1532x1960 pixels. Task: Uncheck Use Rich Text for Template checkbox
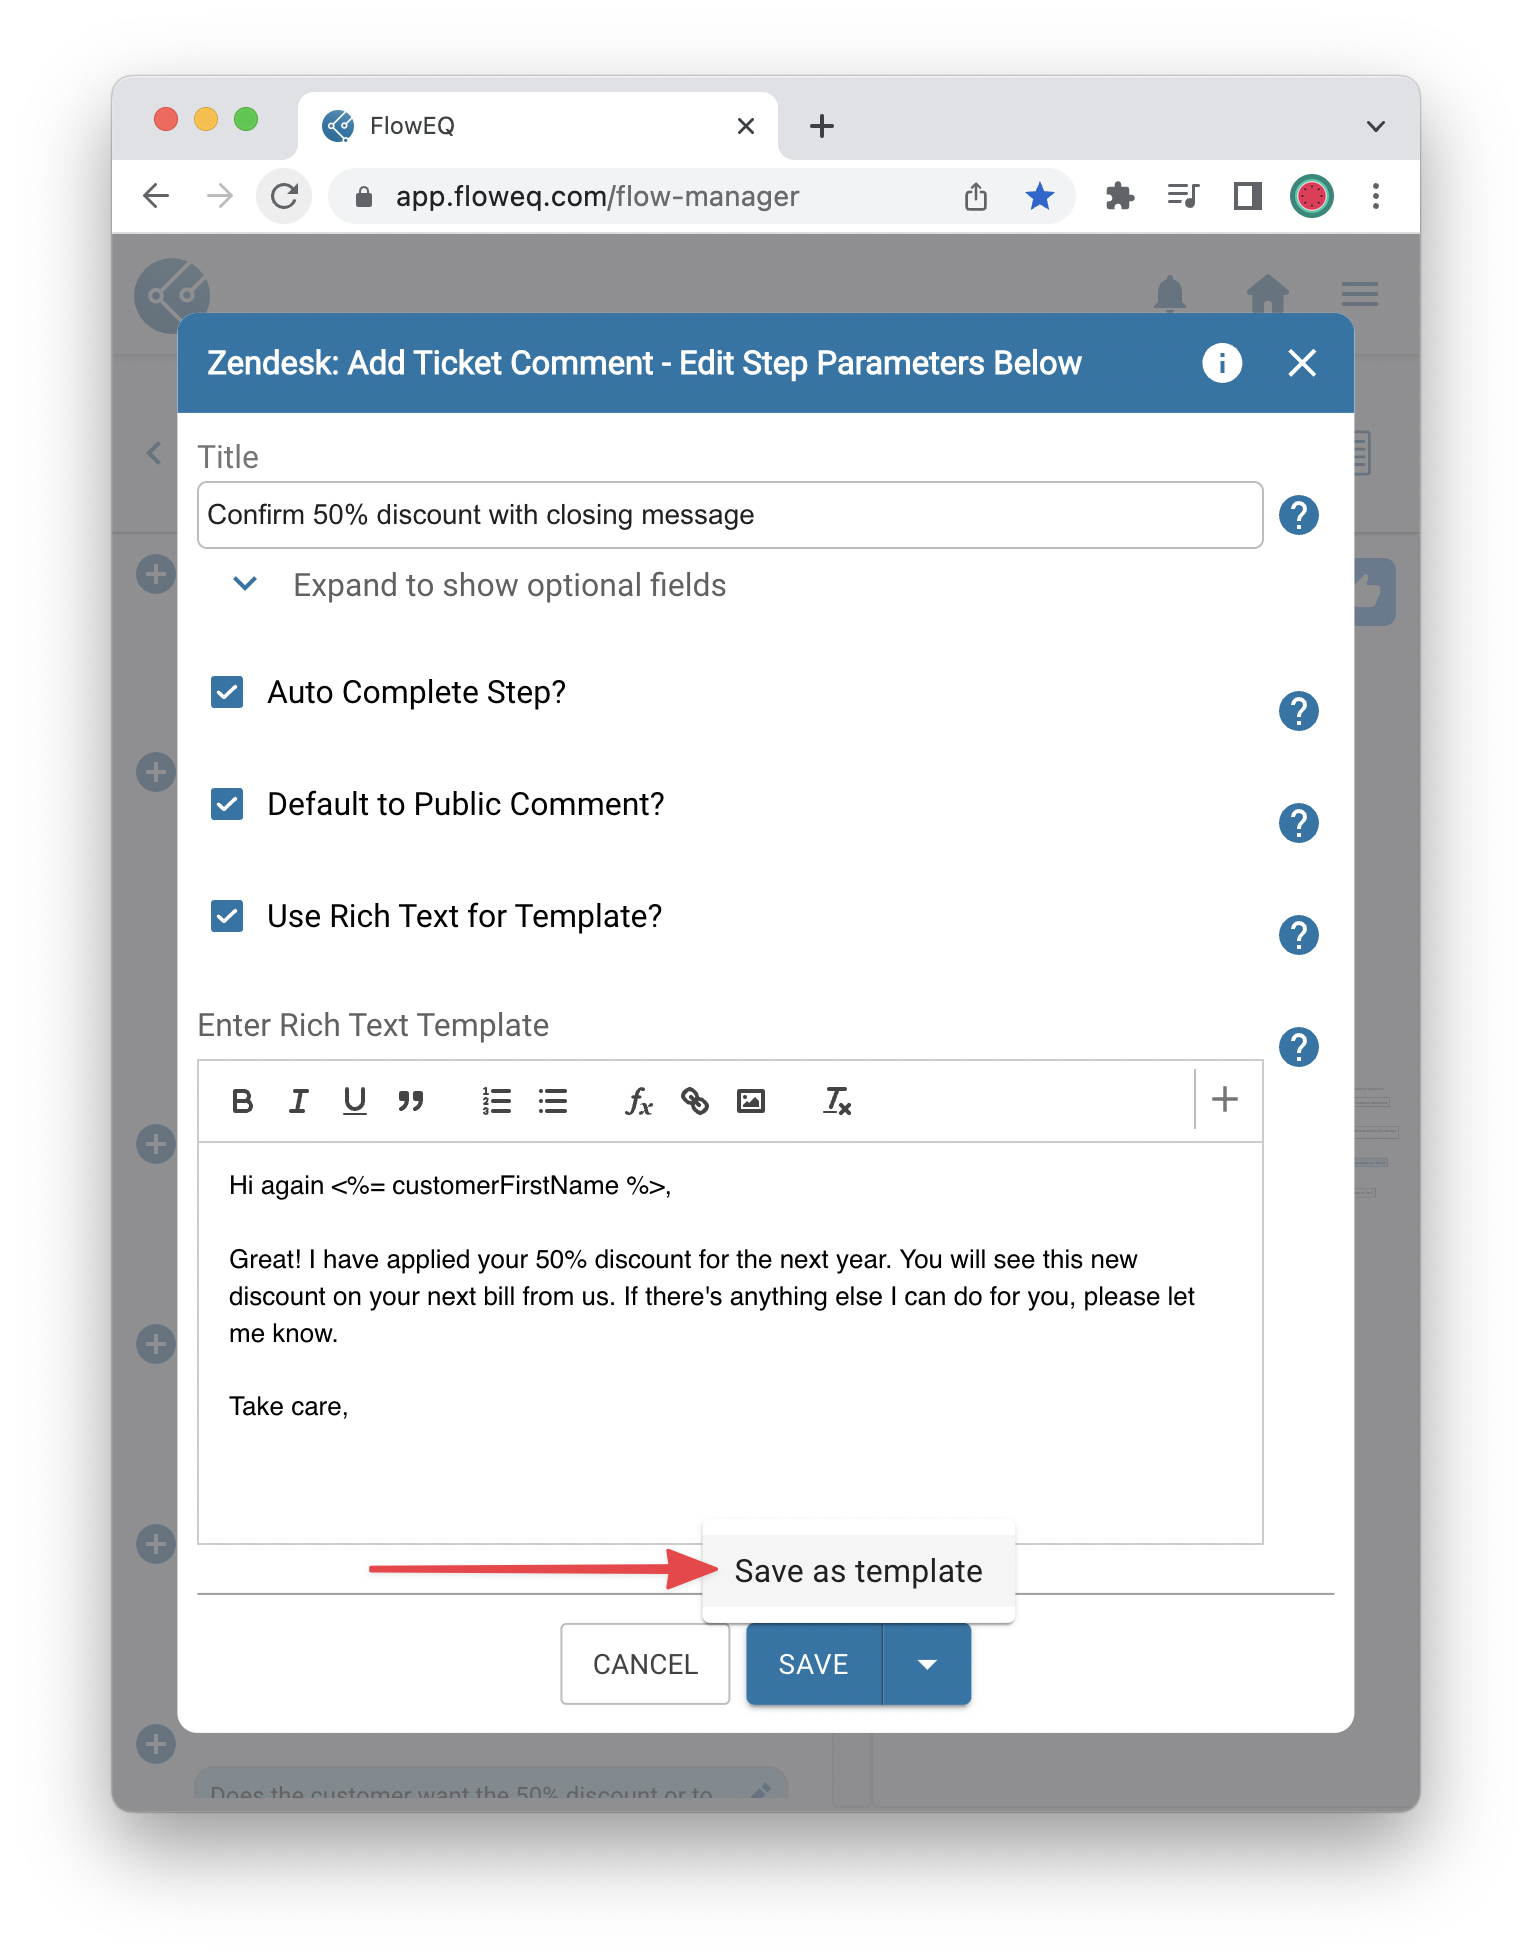pyautogui.click(x=227, y=916)
